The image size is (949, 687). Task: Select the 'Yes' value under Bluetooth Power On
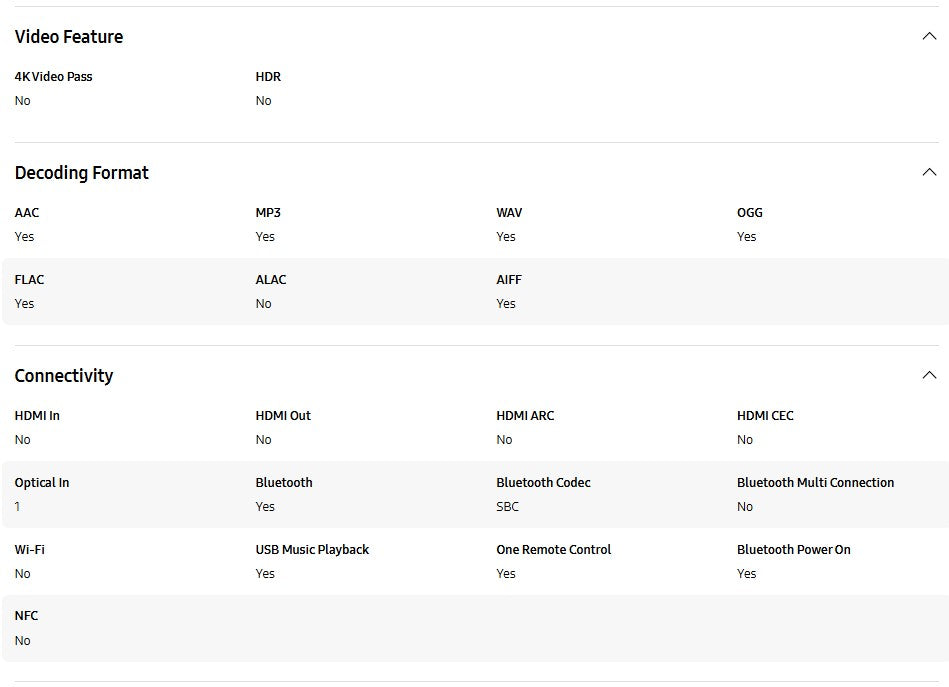pyautogui.click(x=747, y=574)
